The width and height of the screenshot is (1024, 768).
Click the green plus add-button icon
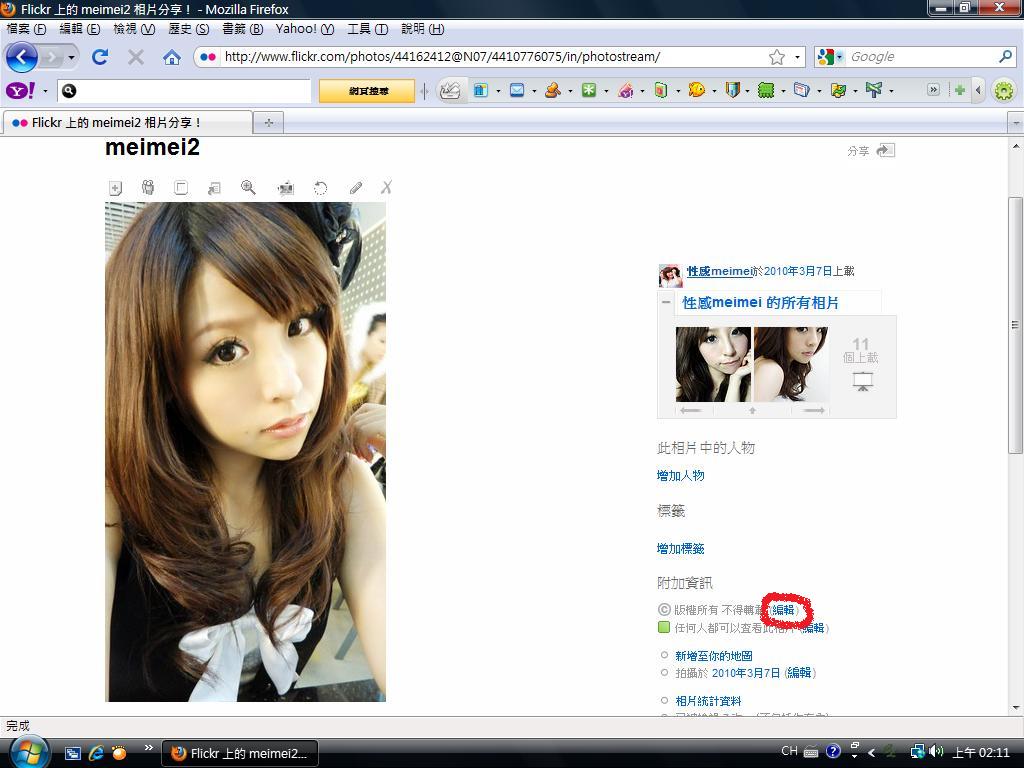point(959,90)
